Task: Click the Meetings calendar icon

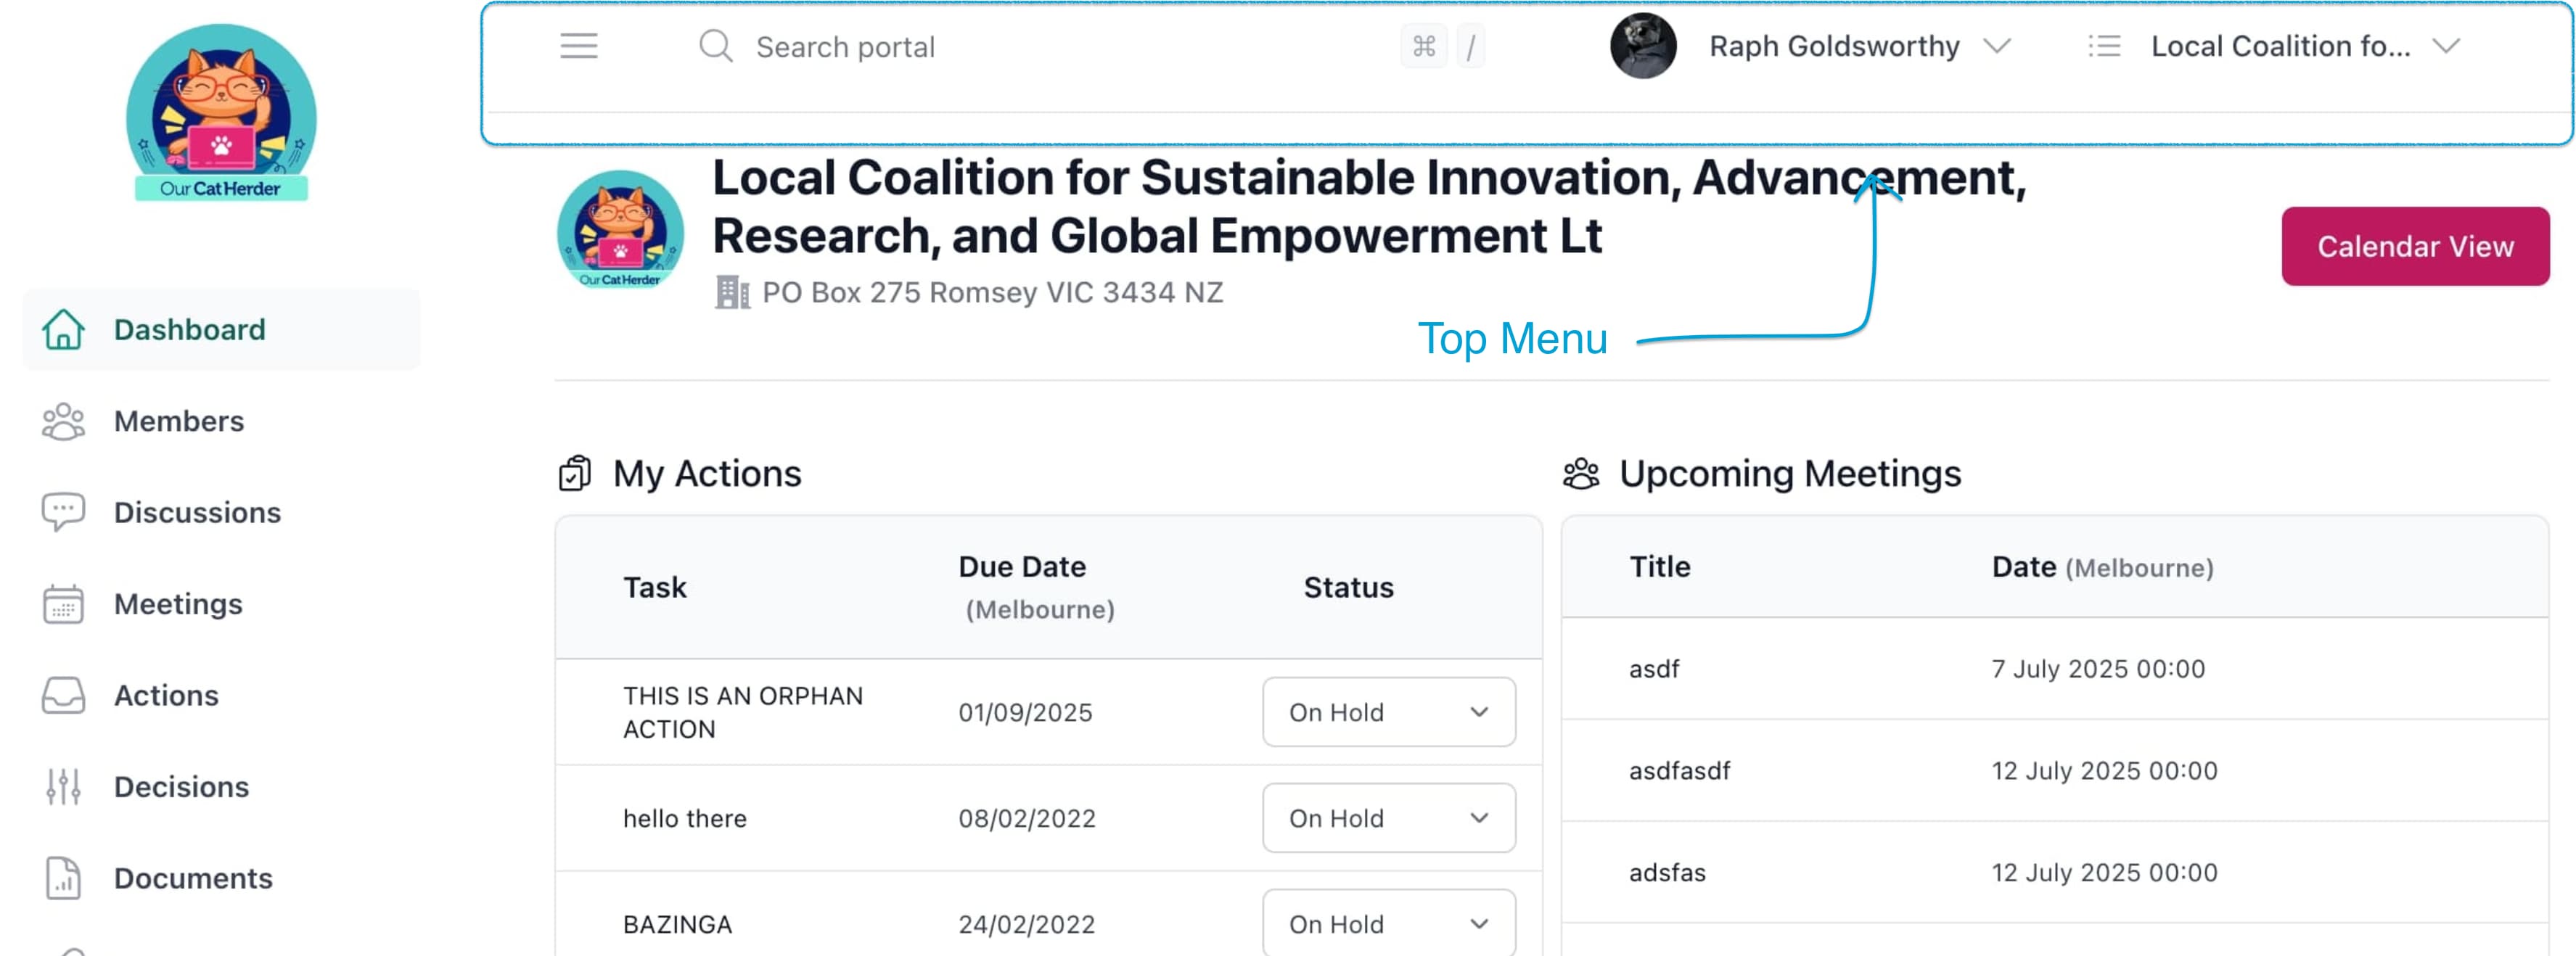Action: tap(63, 604)
